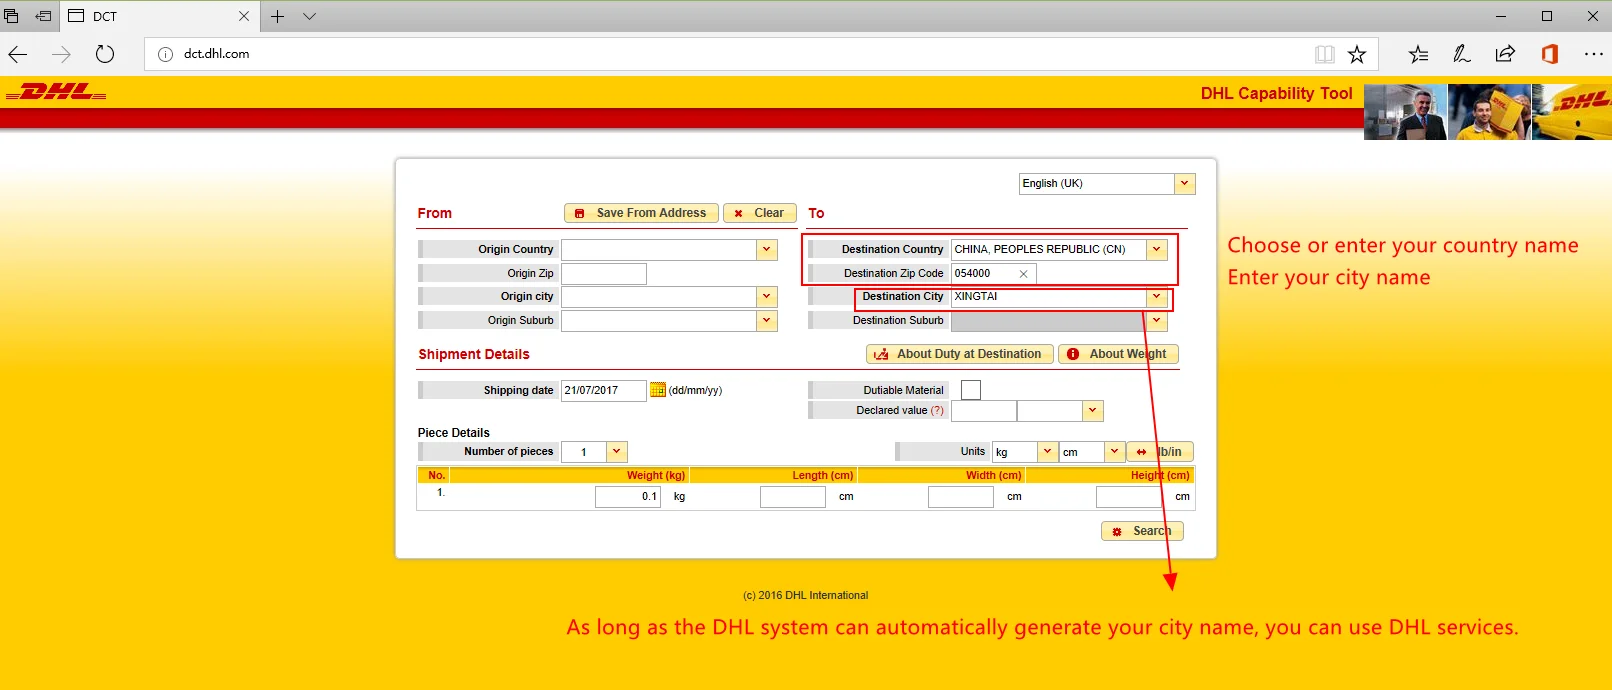The image size is (1612, 690).
Task: Open the kg weight units dropdown
Action: (x=1047, y=452)
